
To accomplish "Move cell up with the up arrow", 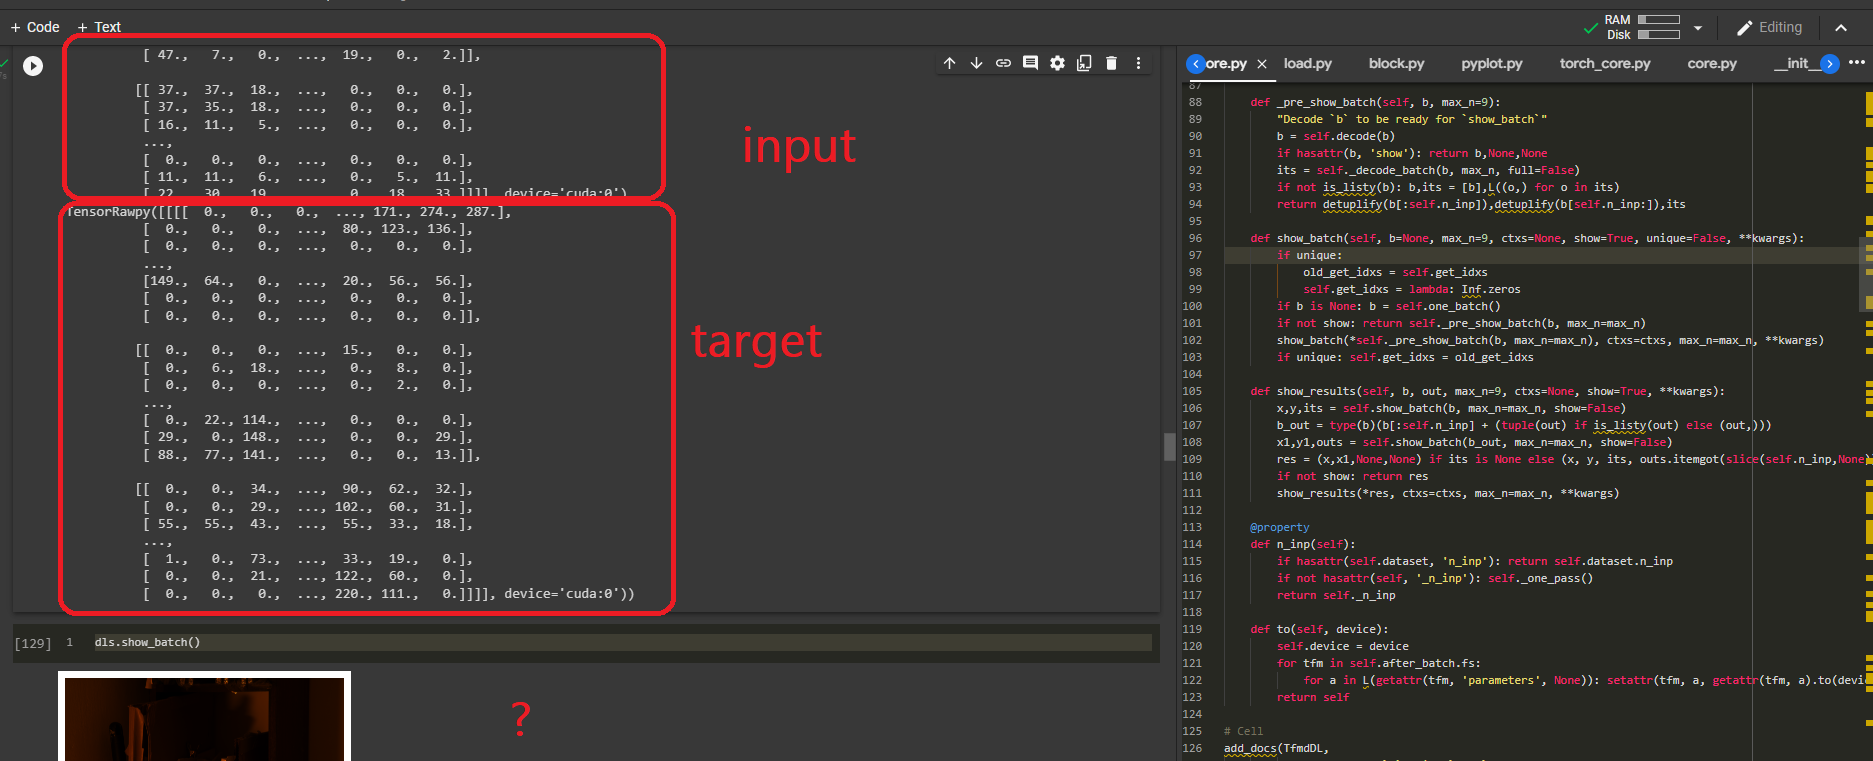I will [x=949, y=63].
